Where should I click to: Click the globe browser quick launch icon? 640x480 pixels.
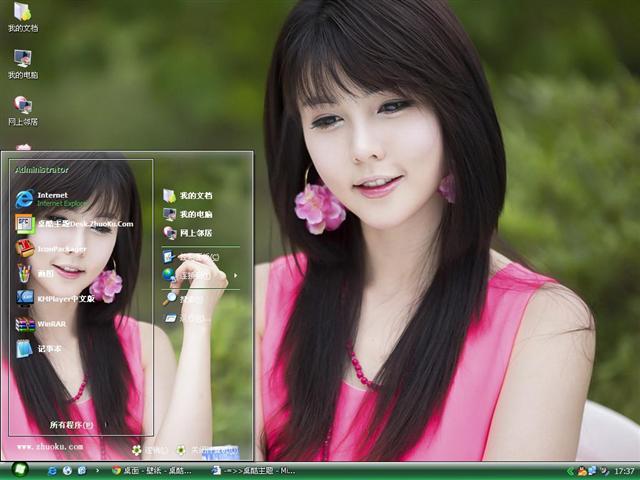point(67,471)
